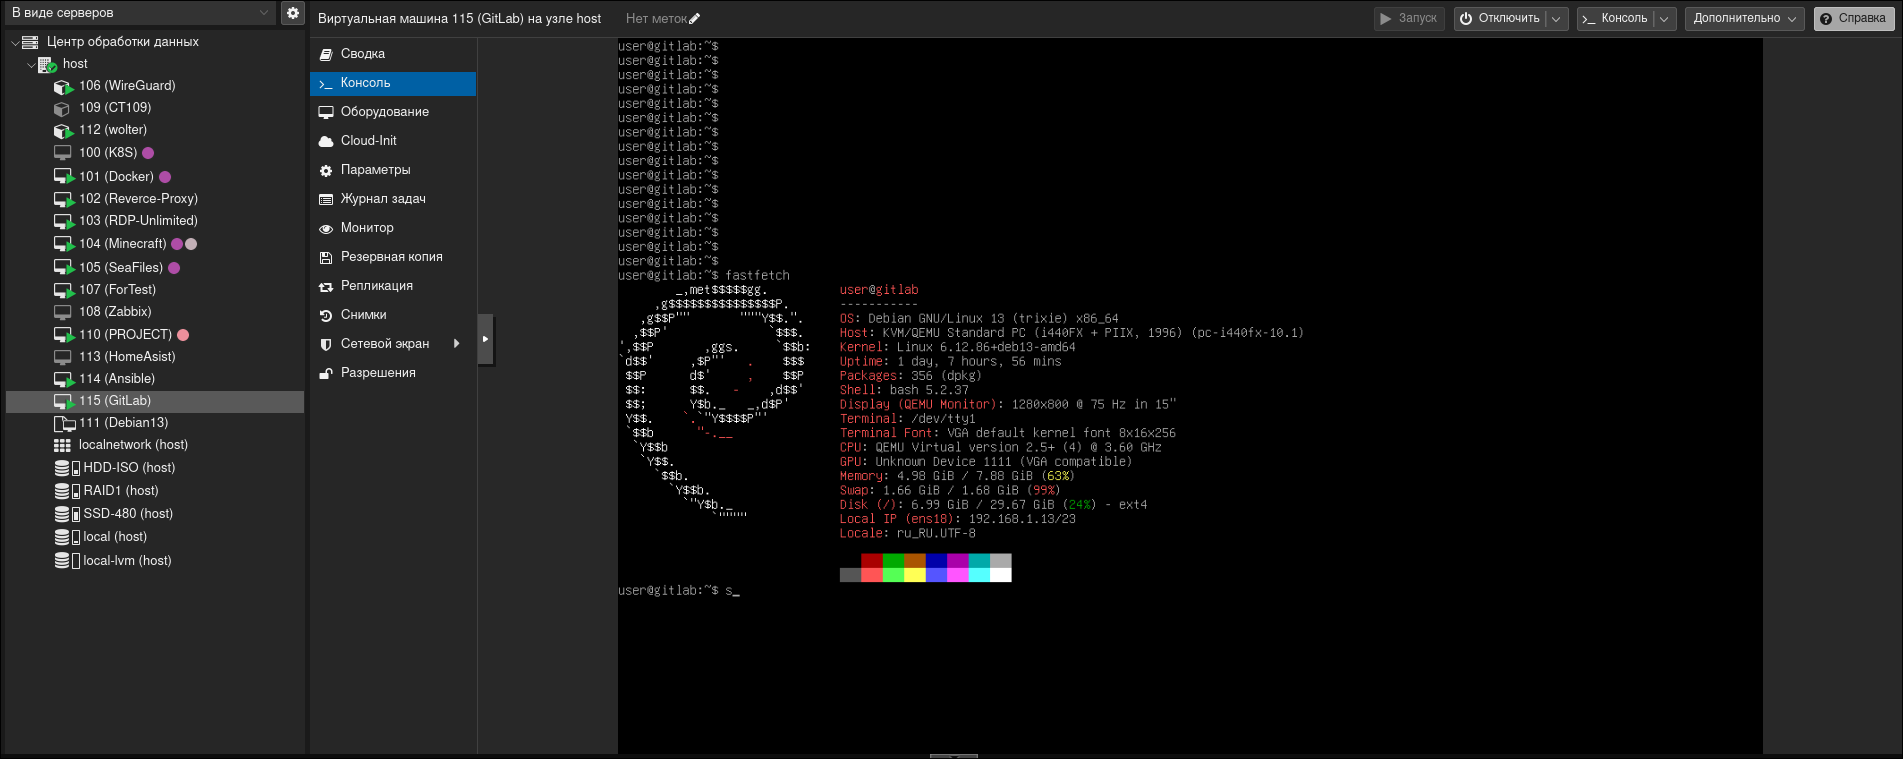Click the Console button in top toolbar
The width and height of the screenshot is (1903, 759).
pyautogui.click(x=1615, y=19)
